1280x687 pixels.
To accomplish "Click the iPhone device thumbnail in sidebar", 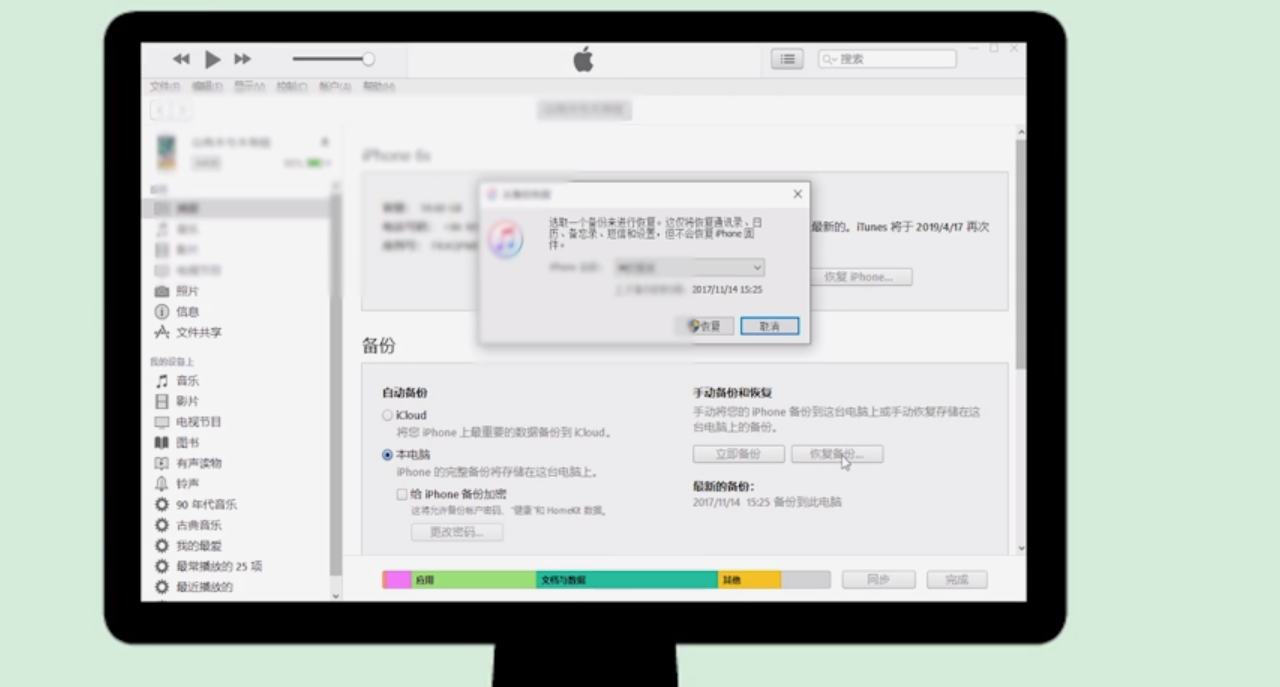I will pyautogui.click(x=166, y=153).
